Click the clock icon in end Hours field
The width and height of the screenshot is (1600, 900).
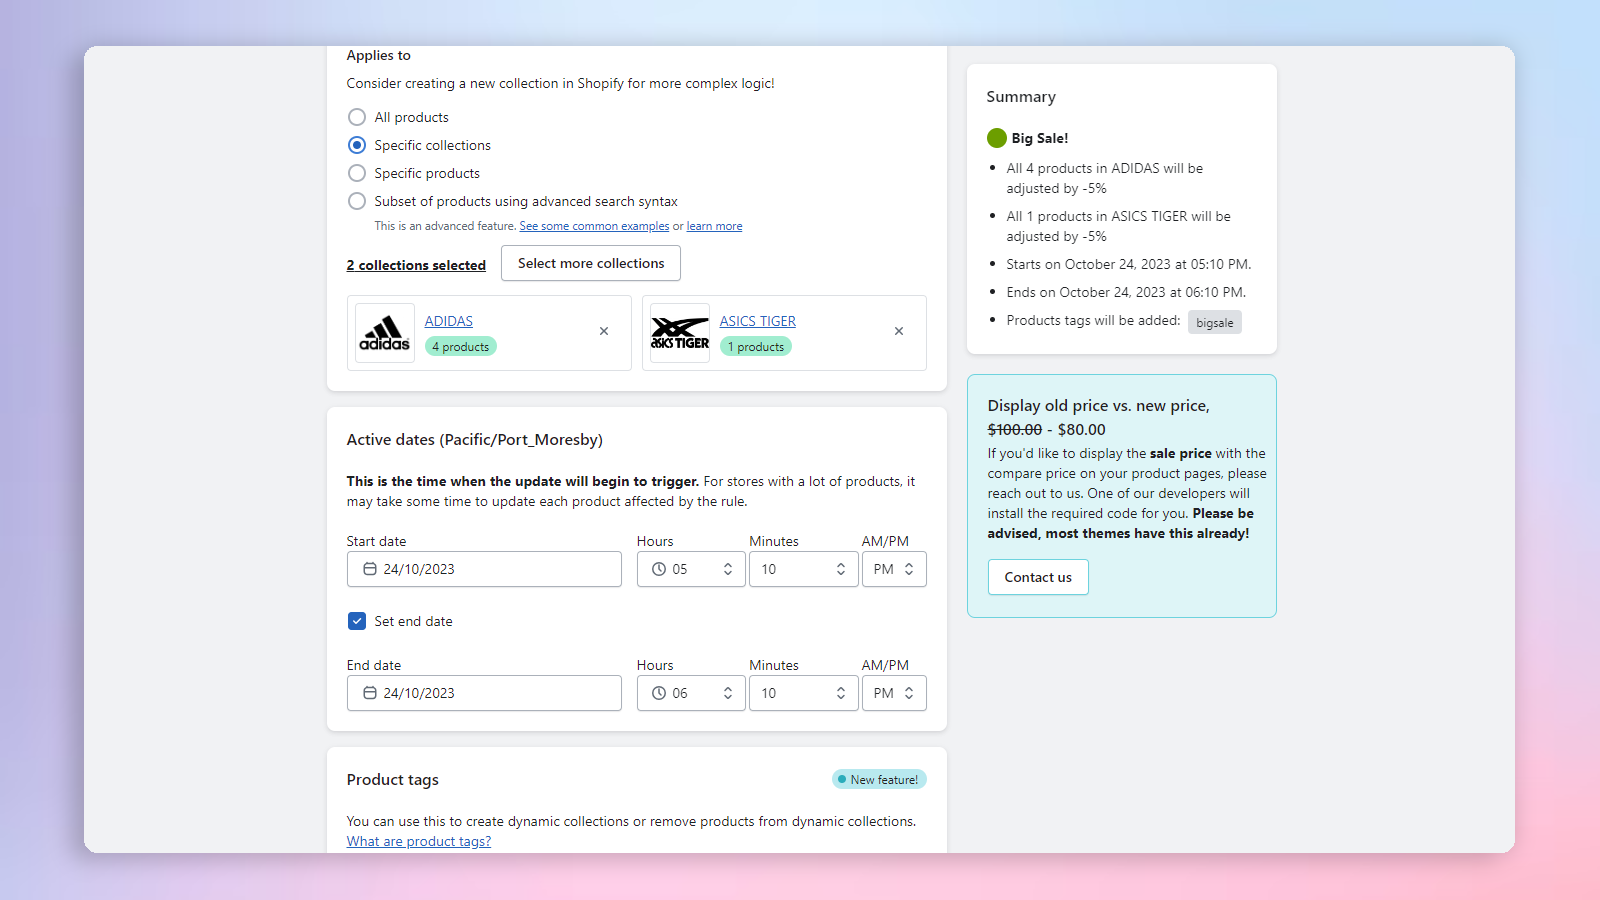[659, 692]
